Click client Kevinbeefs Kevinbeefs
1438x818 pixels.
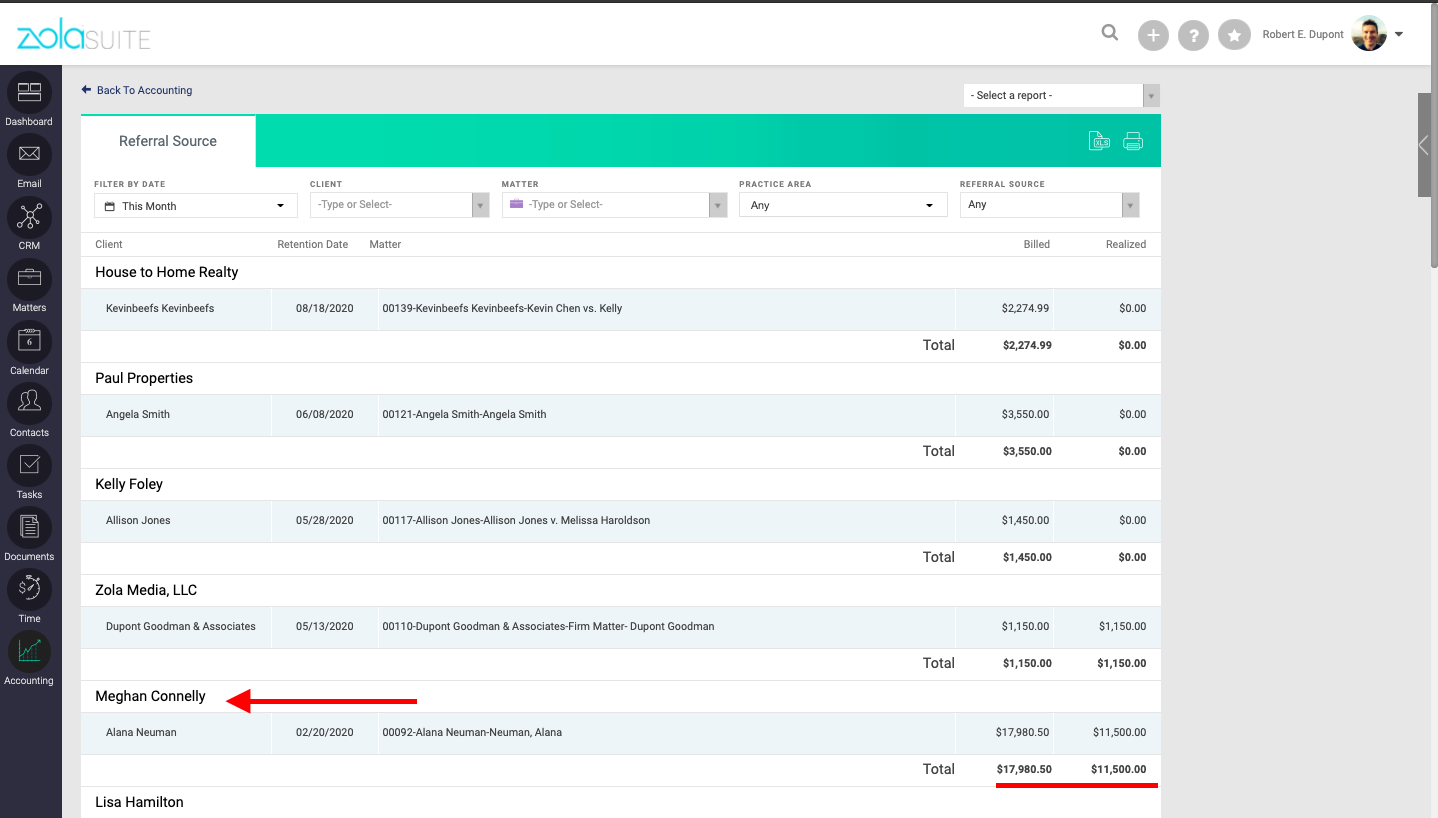(160, 308)
